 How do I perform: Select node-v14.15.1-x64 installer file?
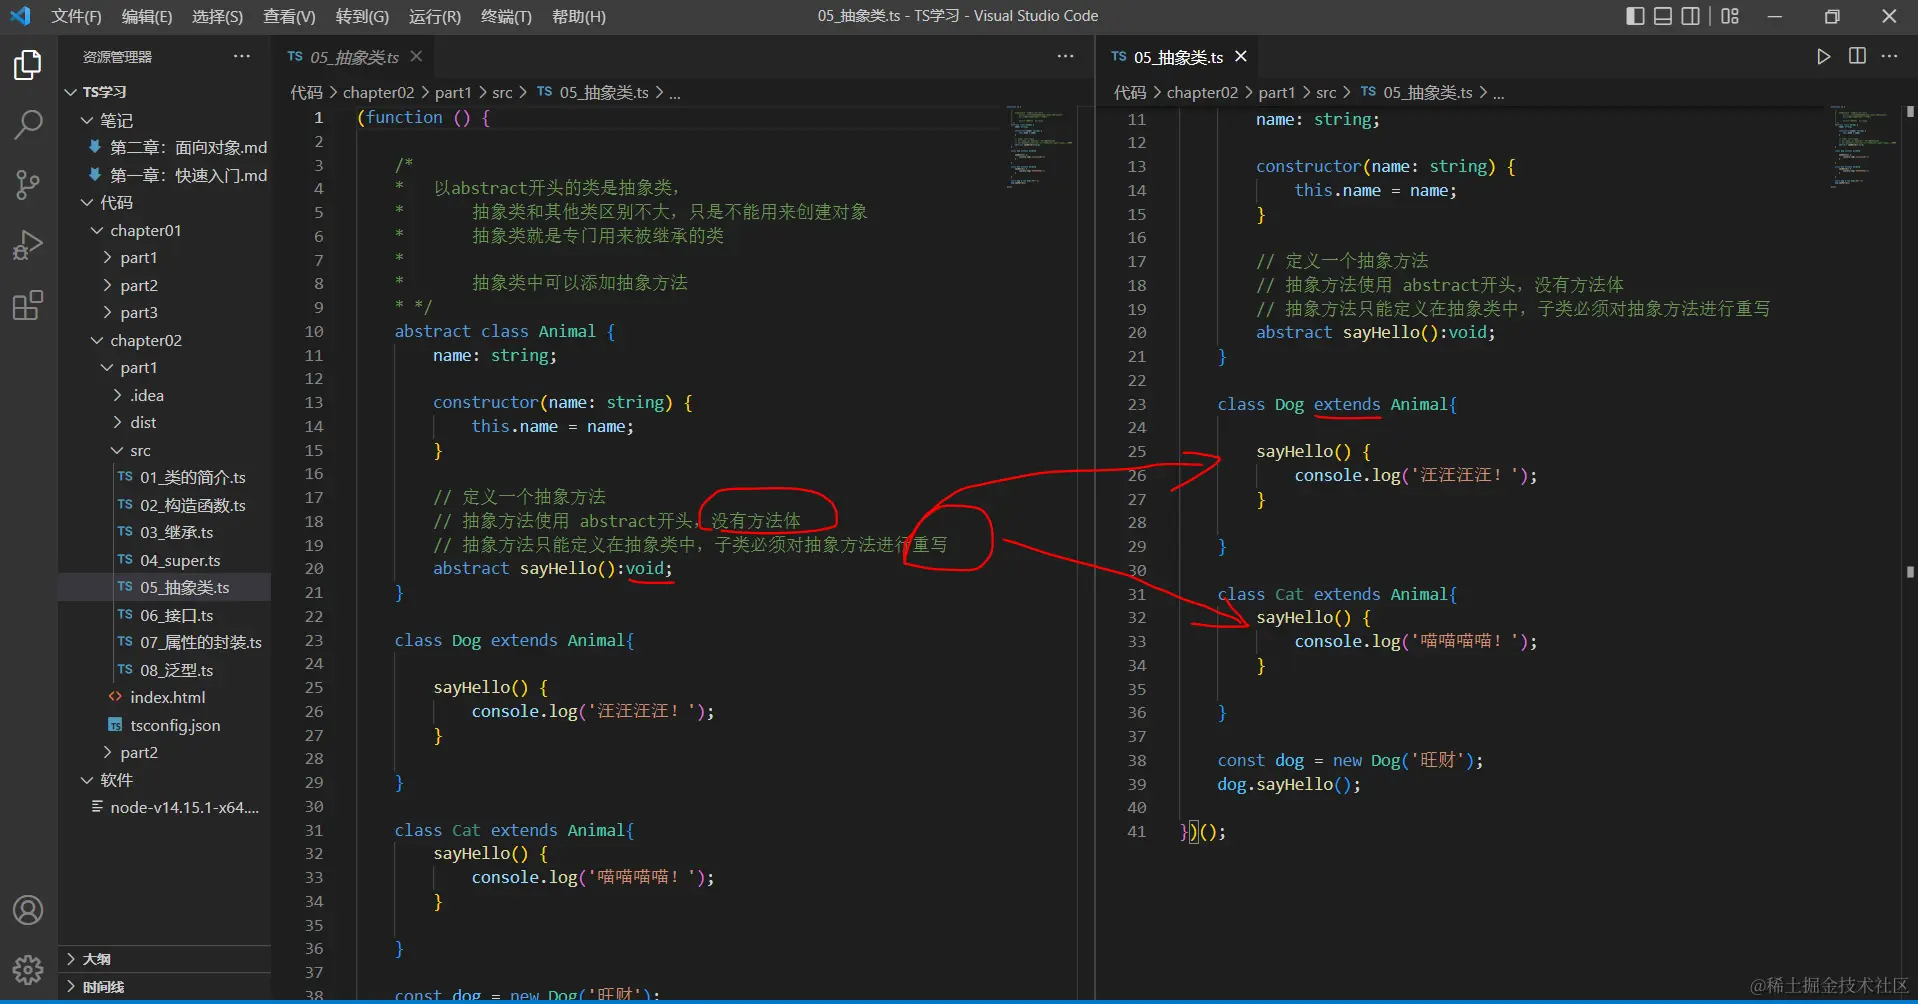click(x=164, y=808)
